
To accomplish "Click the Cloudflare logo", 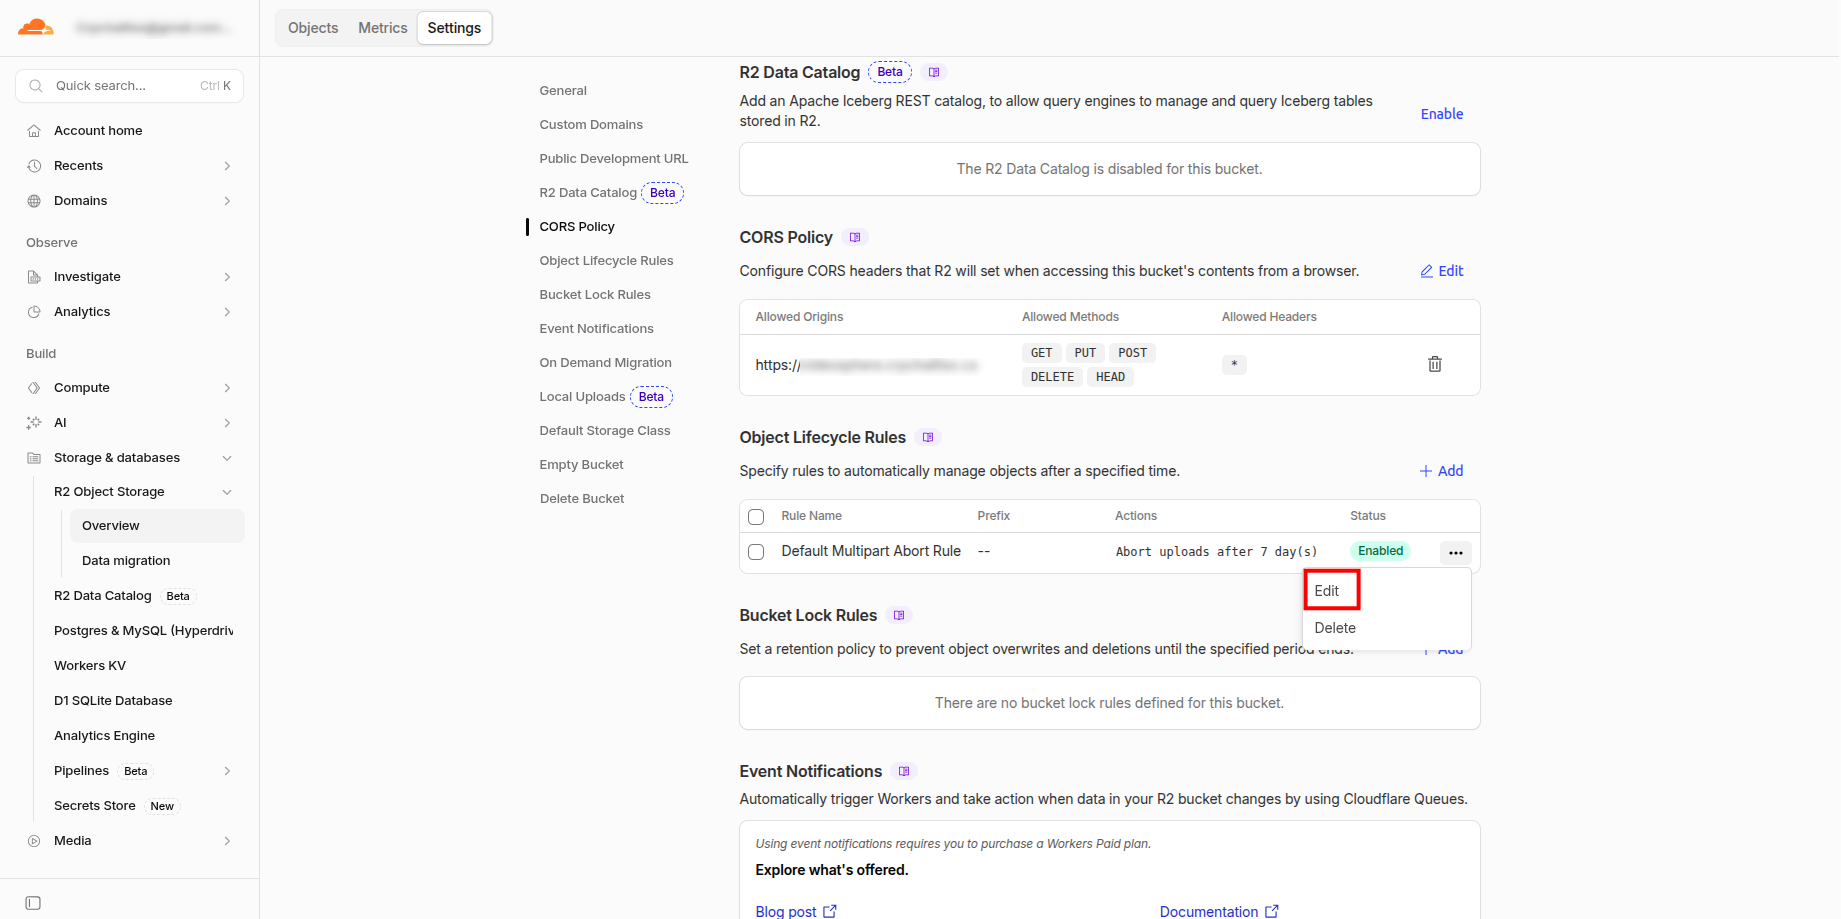I will (36, 27).
